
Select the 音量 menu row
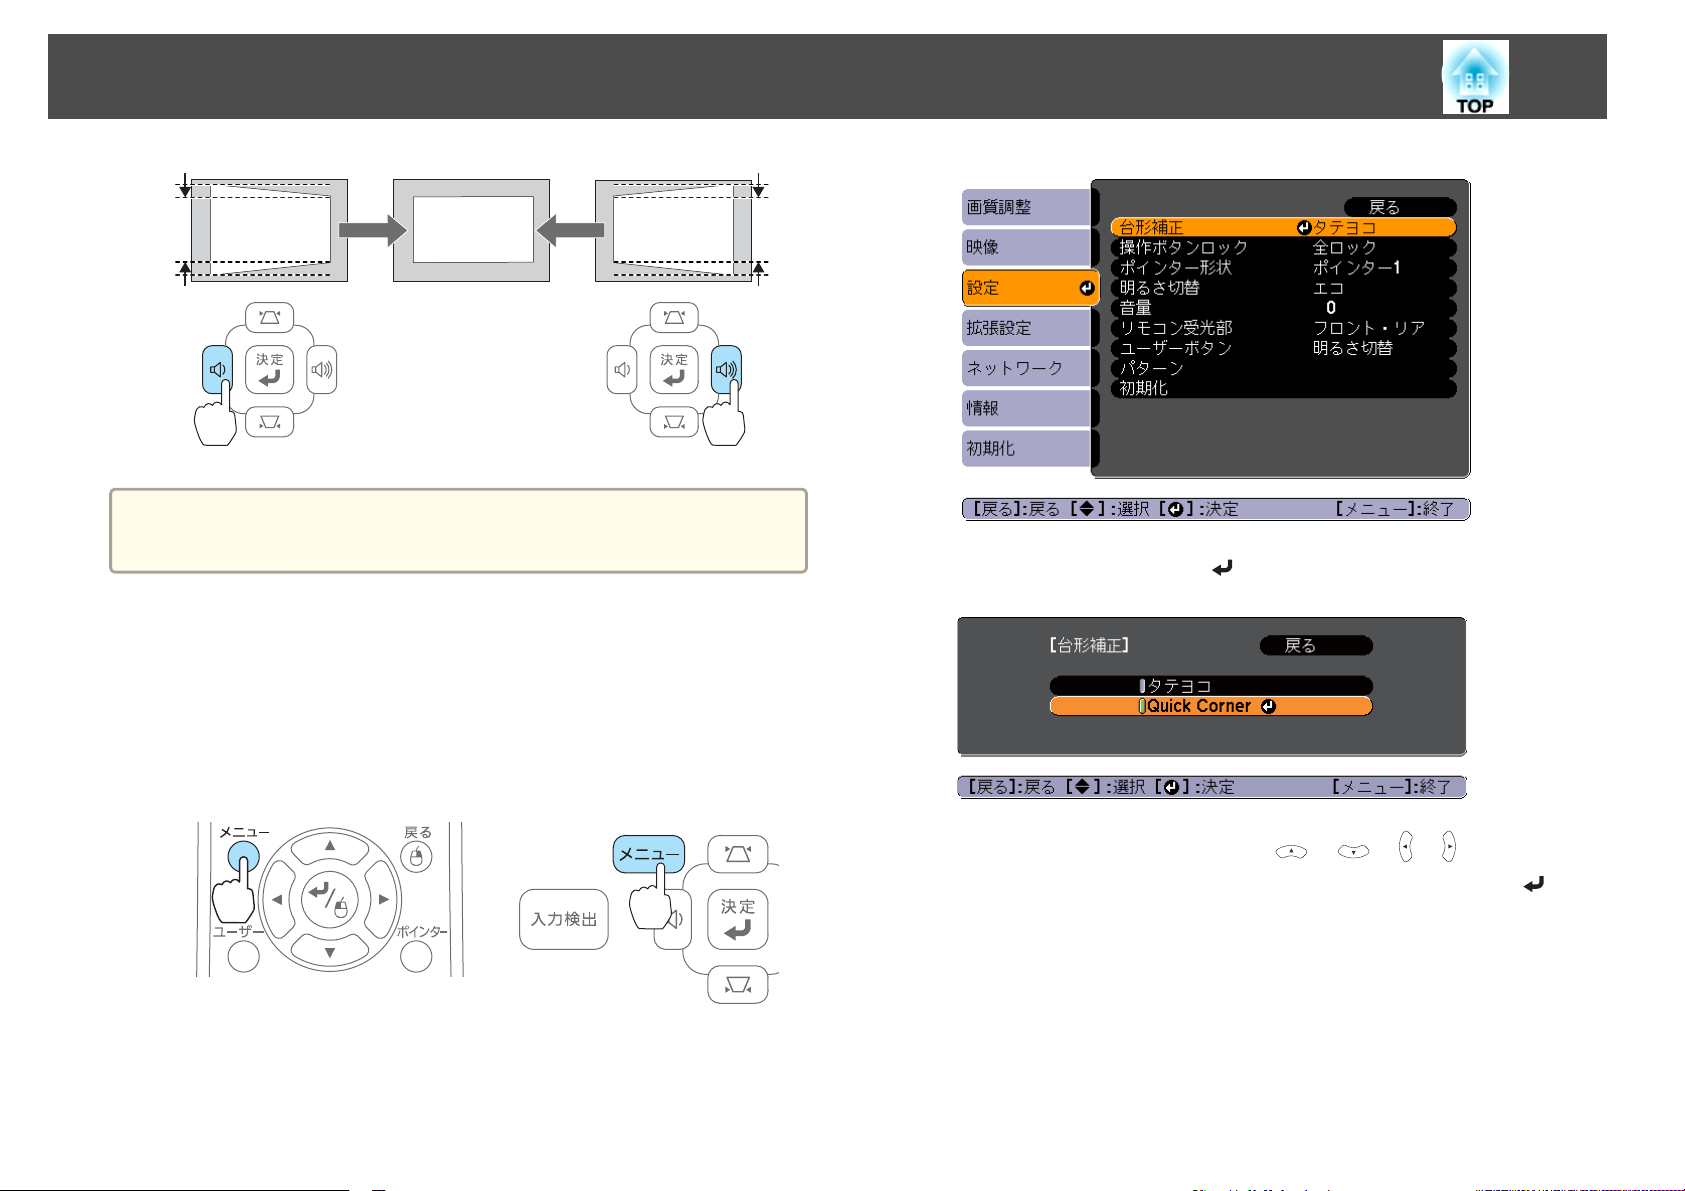(1283, 307)
